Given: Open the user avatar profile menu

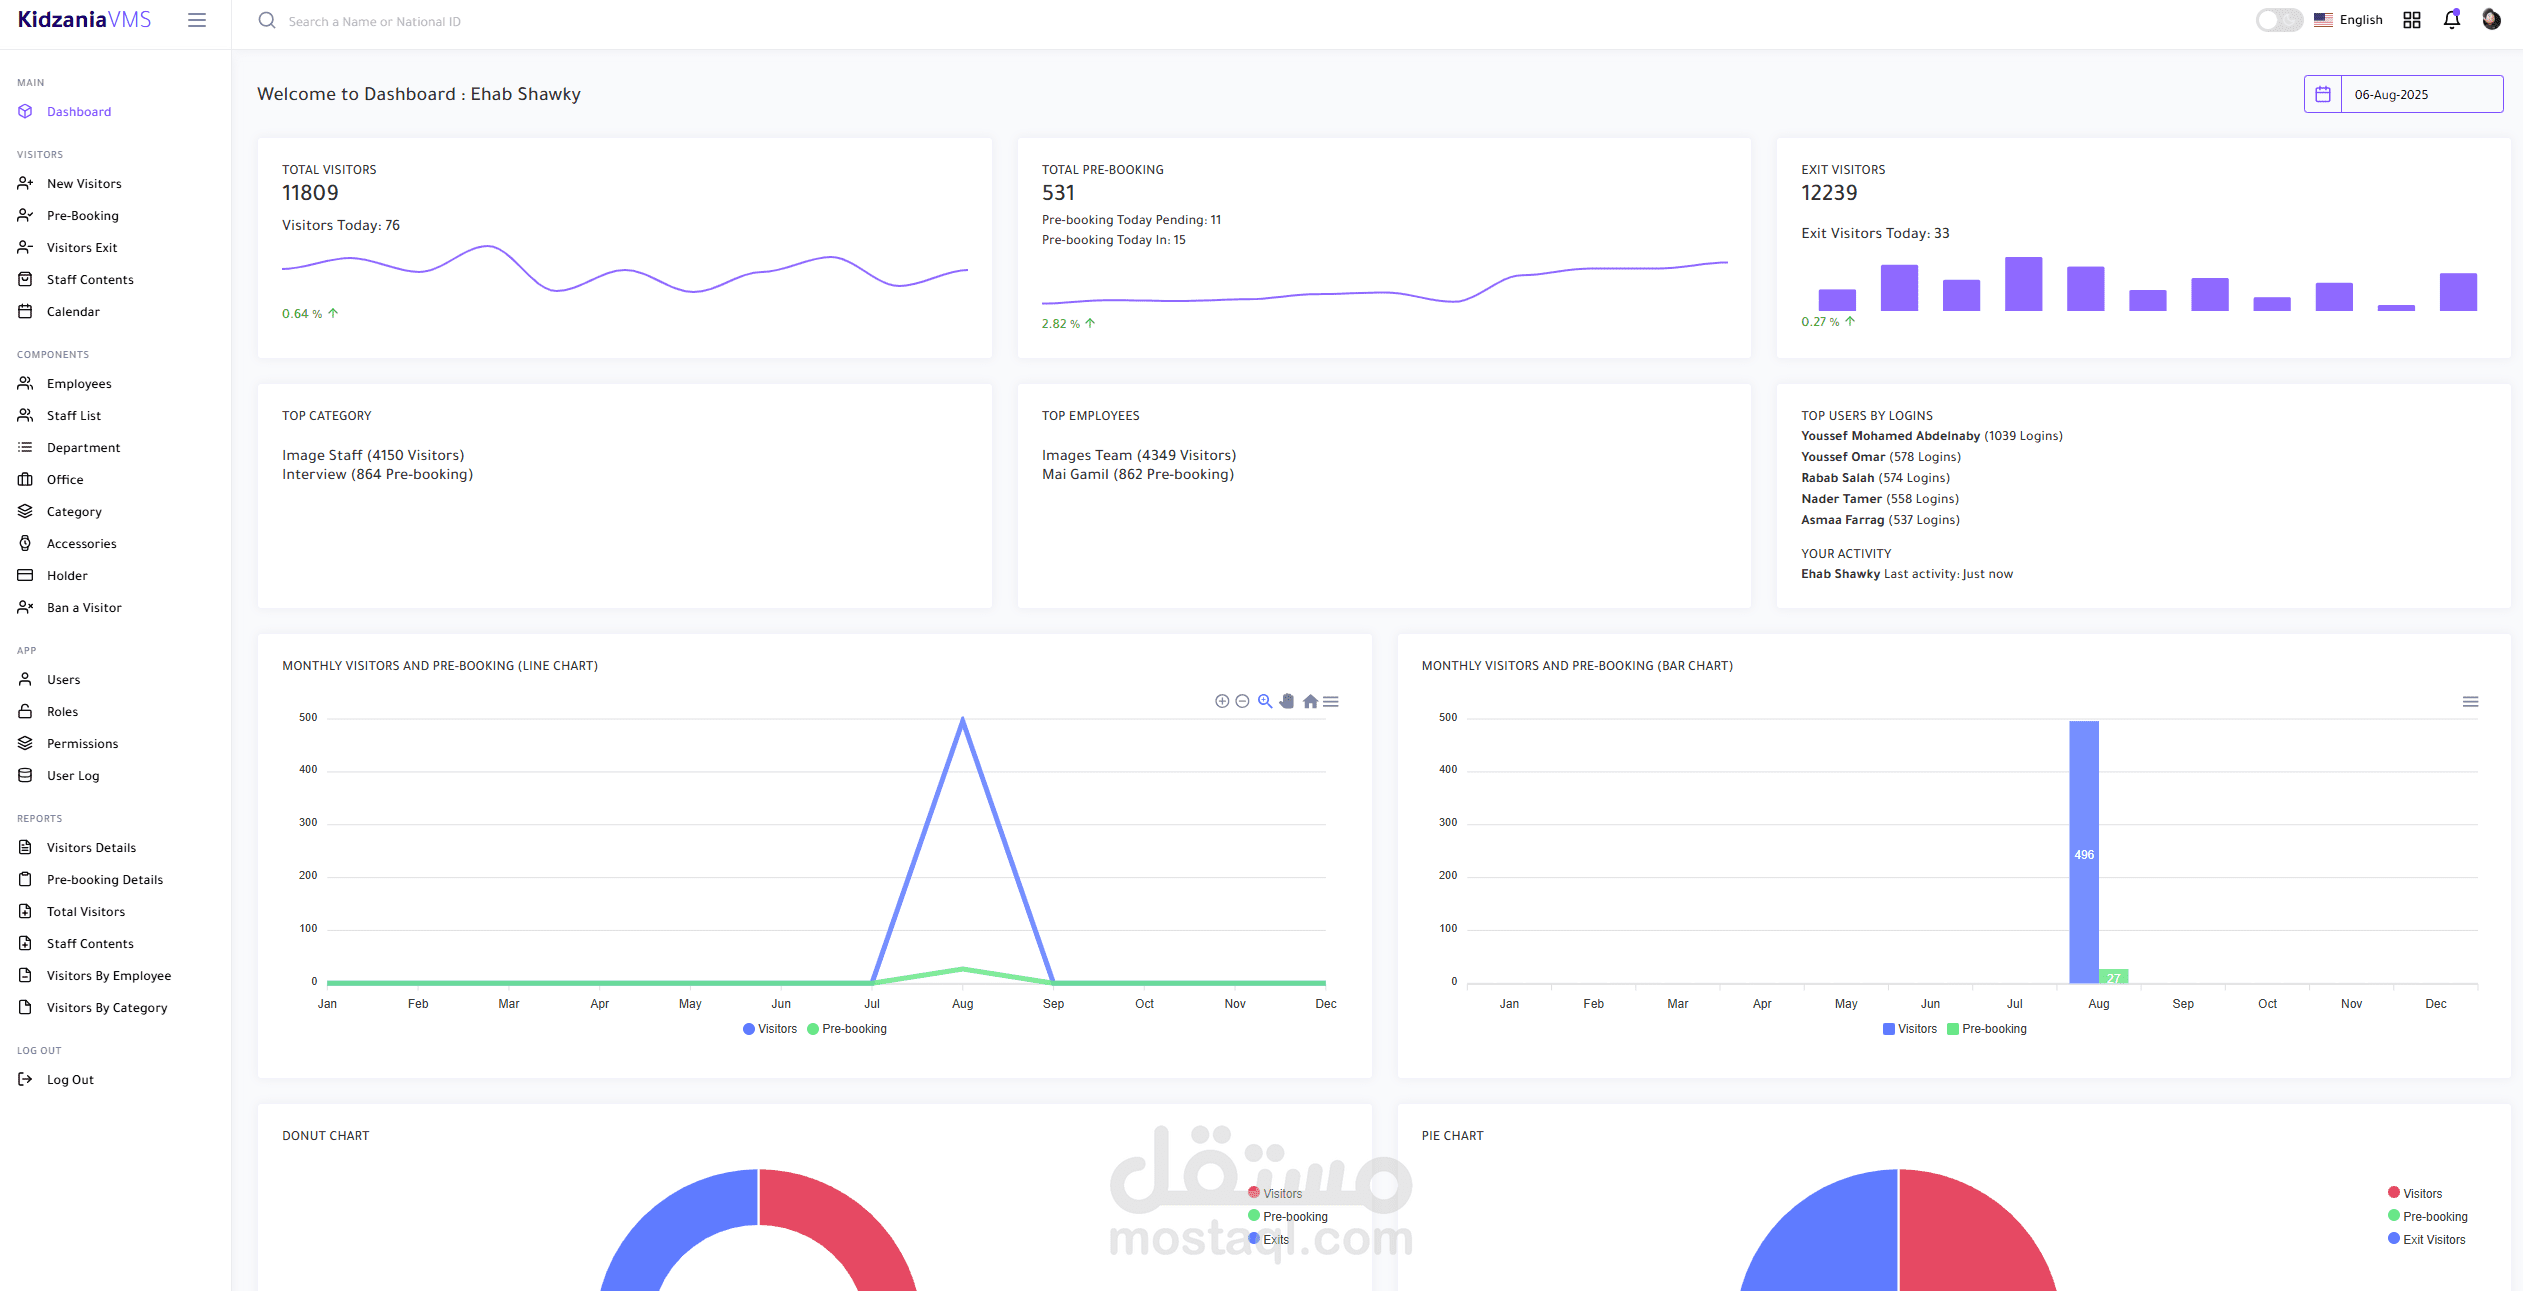Looking at the screenshot, I should tap(2491, 19).
